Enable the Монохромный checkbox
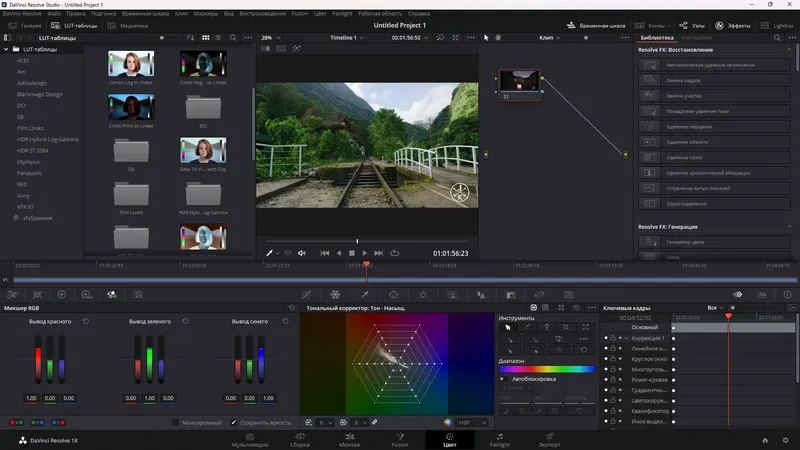The image size is (800, 450). tap(175, 422)
